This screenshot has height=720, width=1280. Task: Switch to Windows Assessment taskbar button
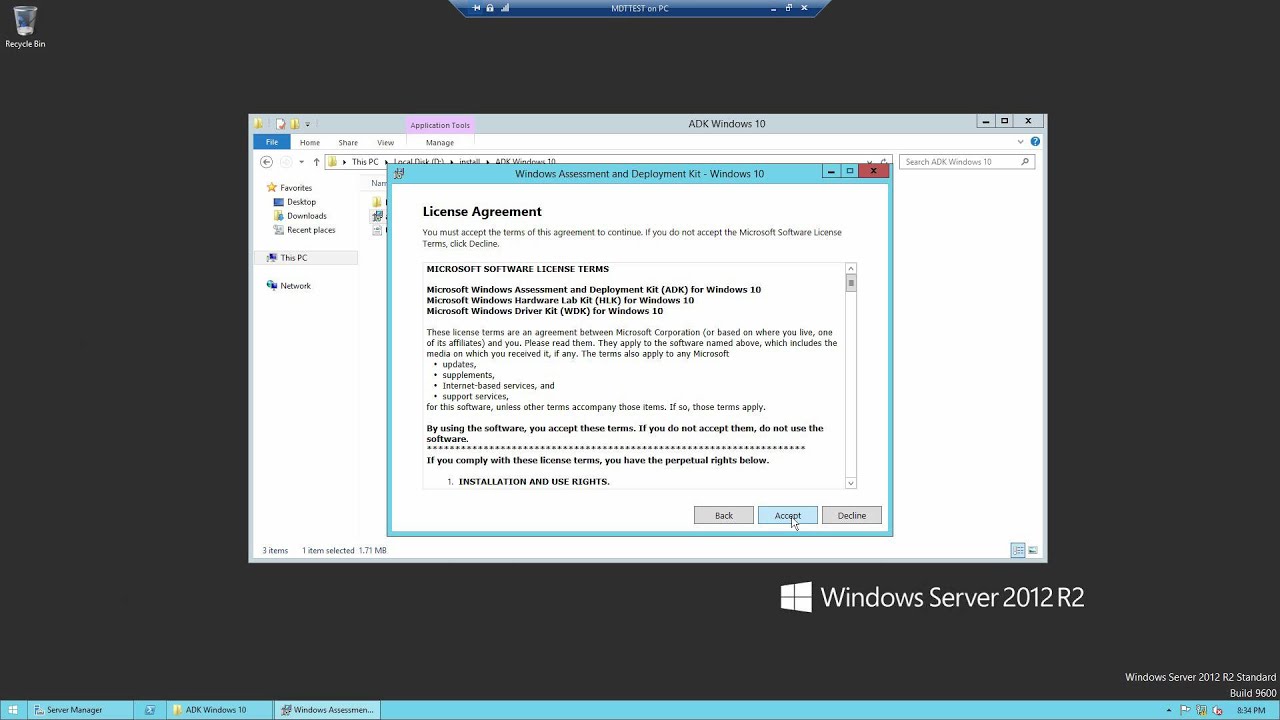328,710
